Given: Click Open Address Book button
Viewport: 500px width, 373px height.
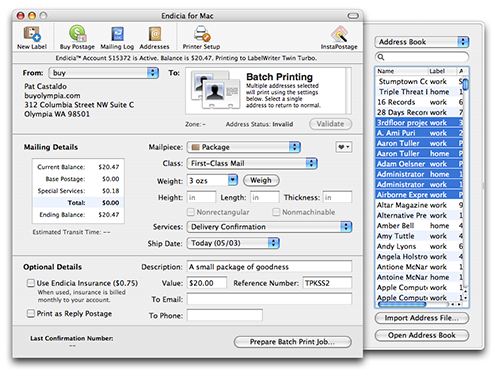Looking at the screenshot, I should click(x=422, y=335).
